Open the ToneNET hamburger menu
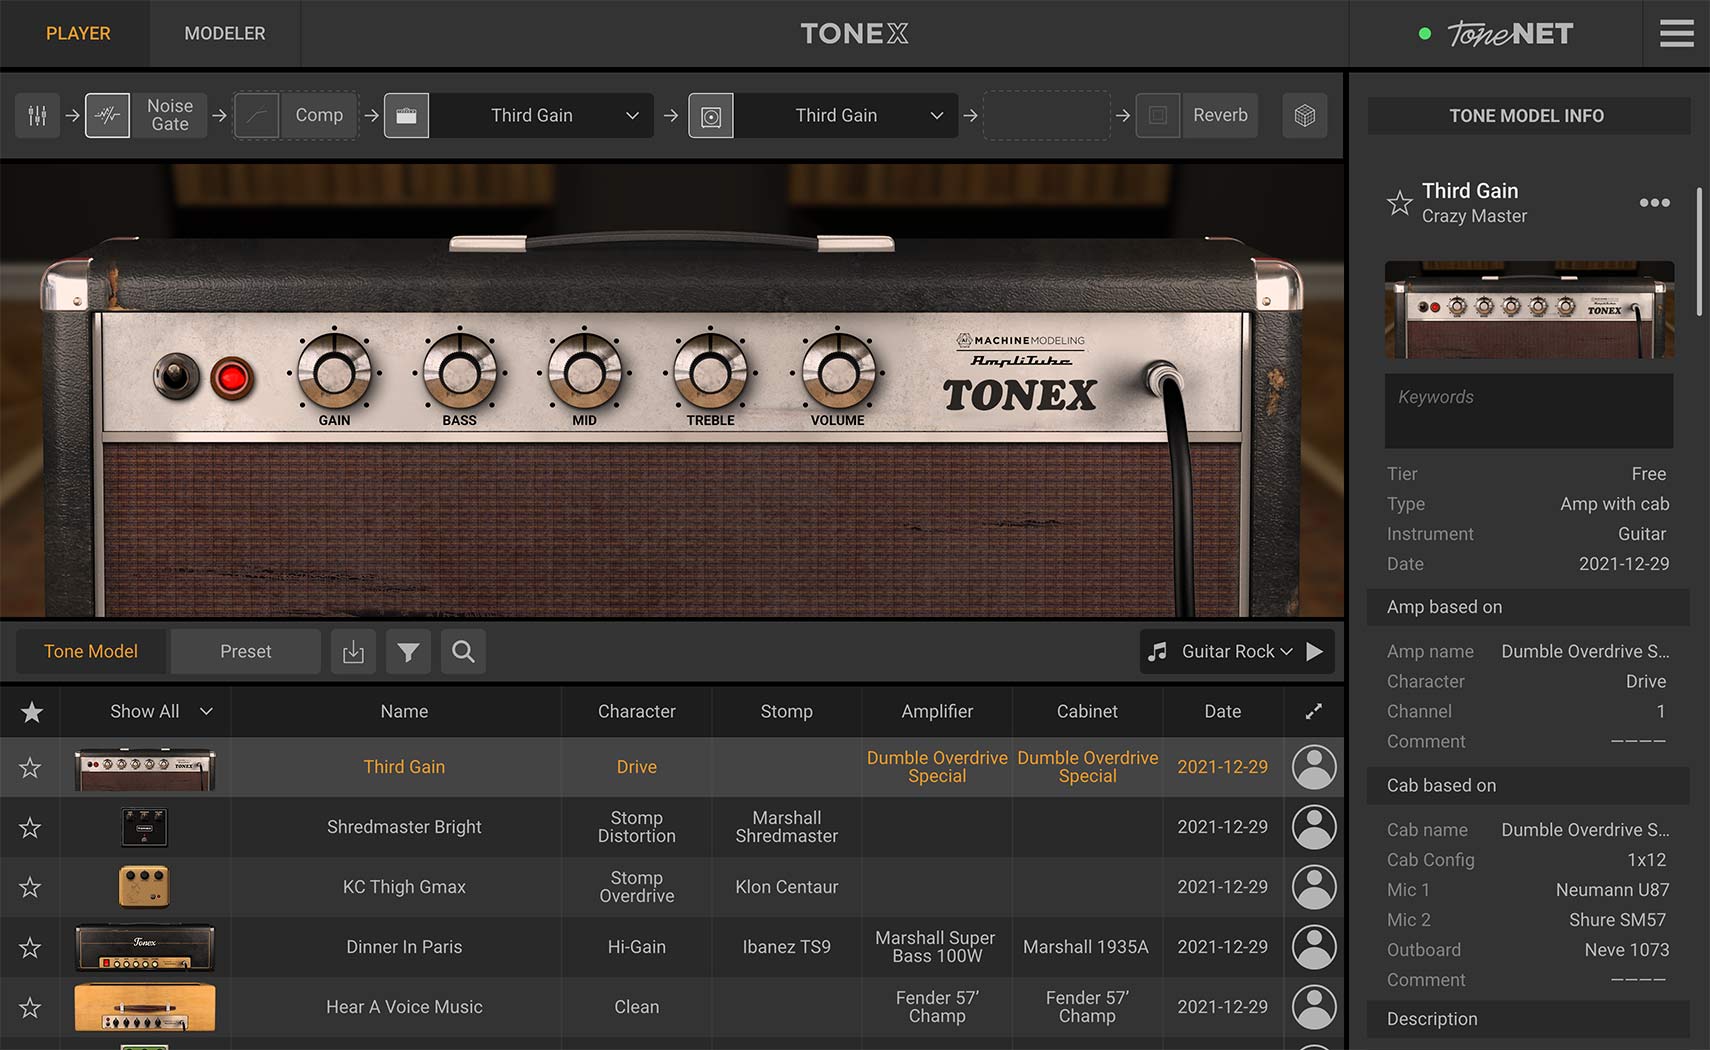 point(1676,33)
